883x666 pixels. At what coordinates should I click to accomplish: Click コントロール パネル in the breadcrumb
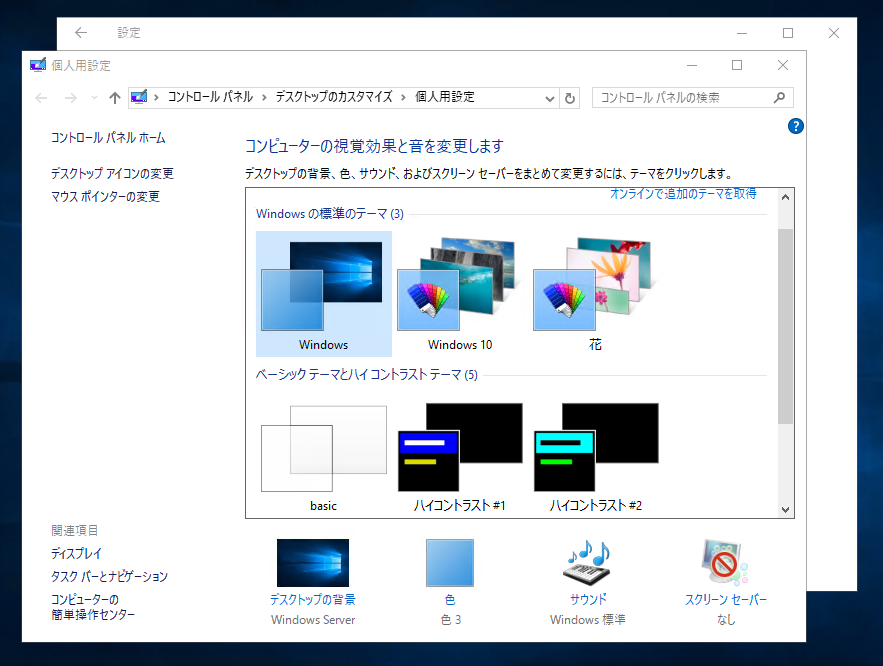coord(210,97)
